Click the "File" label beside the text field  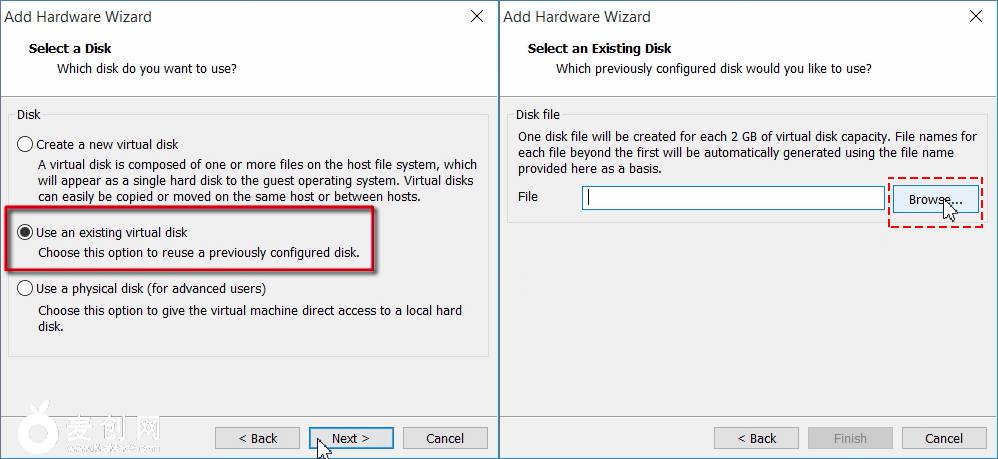(528, 197)
